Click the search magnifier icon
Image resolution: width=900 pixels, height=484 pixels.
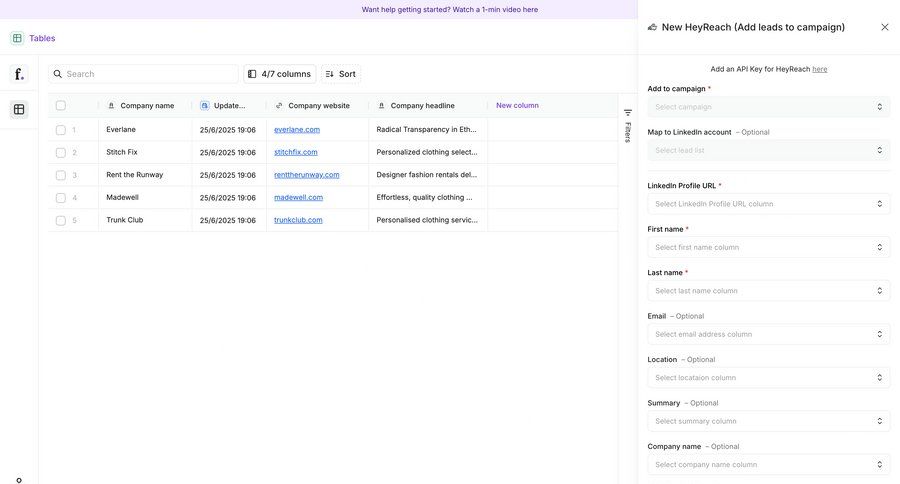coord(57,74)
